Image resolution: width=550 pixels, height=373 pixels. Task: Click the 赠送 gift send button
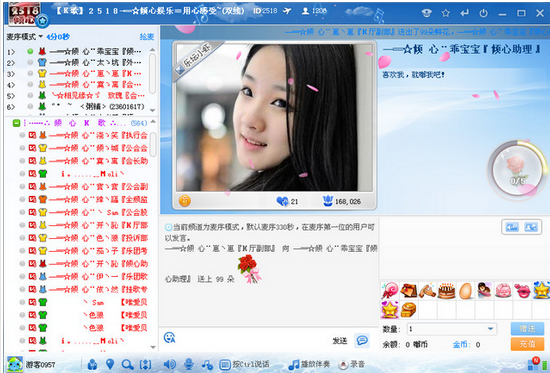(527, 329)
